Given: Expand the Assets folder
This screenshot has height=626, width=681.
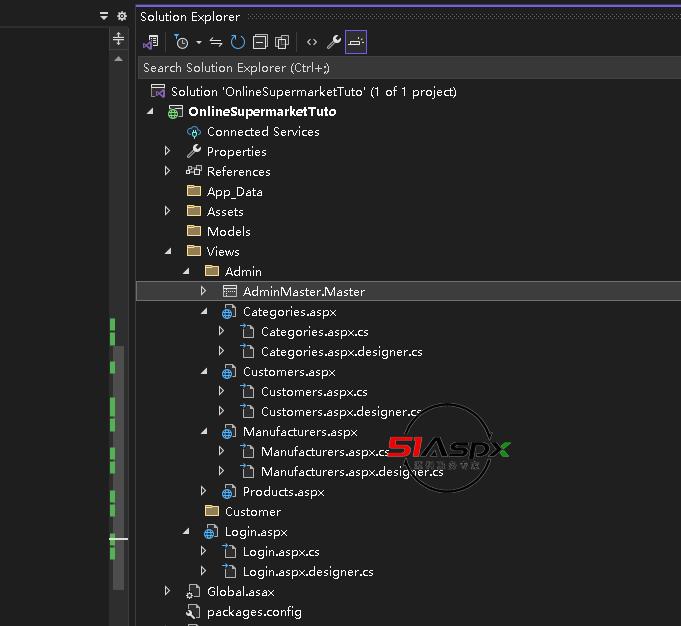Looking at the screenshot, I should tap(168, 211).
